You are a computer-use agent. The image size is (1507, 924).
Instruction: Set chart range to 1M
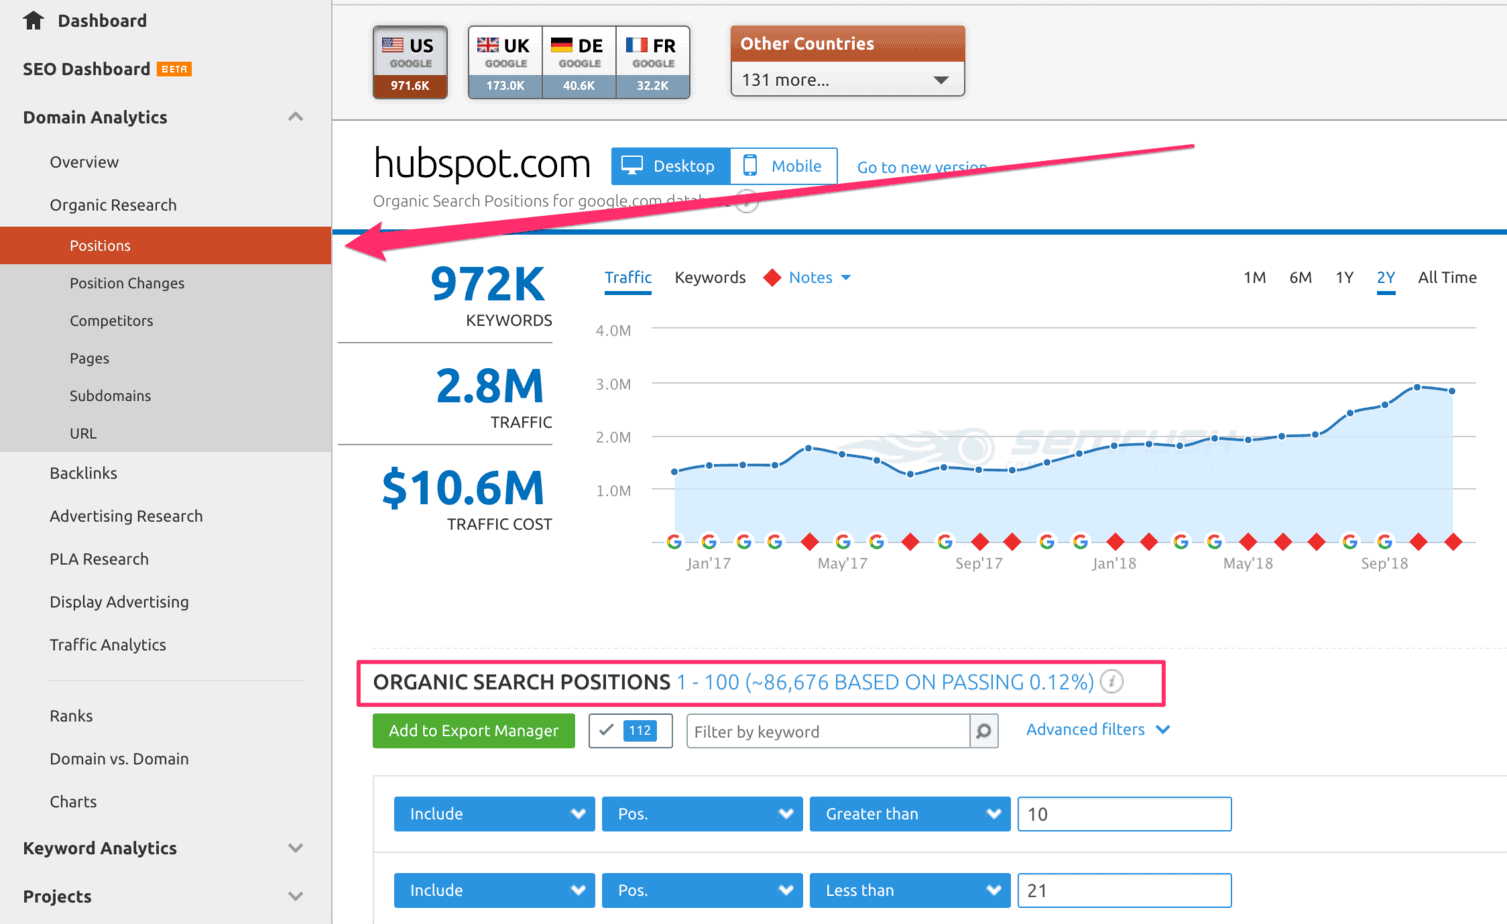pos(1255,277)
